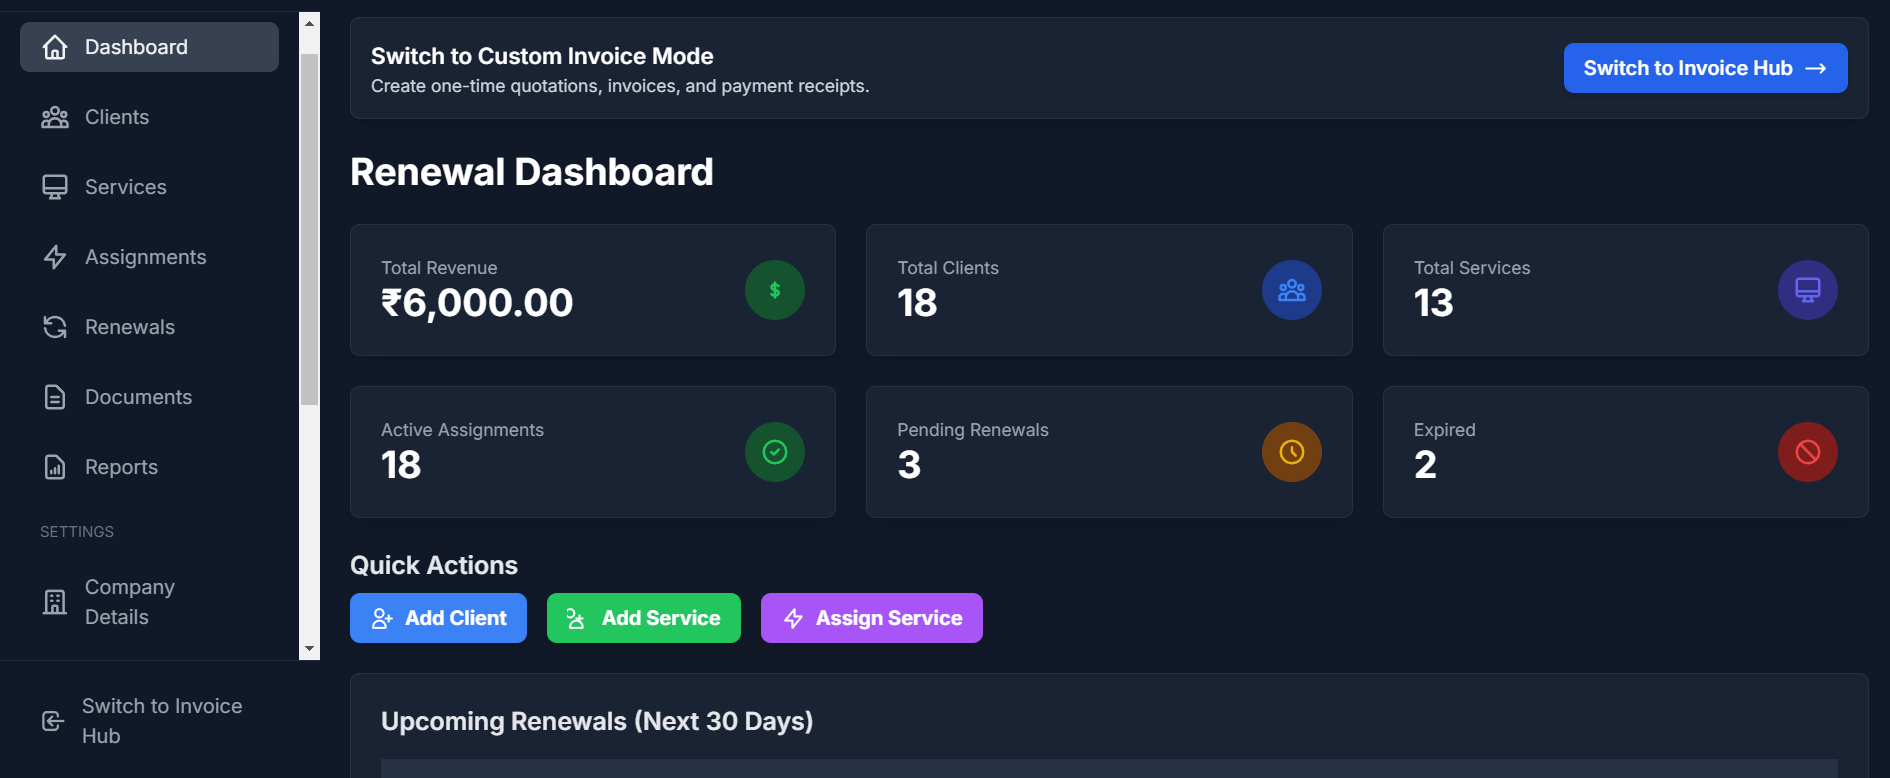
Task: Click the red prohibited icon on Expired card
Action: pos(1808,452)
